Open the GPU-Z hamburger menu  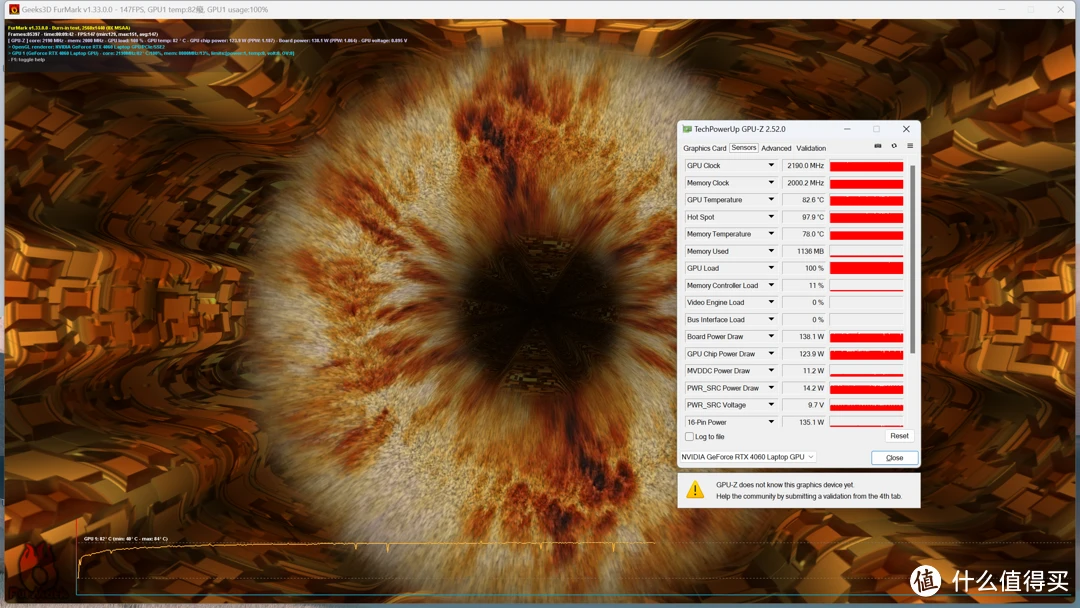click(x=910, y=146)
